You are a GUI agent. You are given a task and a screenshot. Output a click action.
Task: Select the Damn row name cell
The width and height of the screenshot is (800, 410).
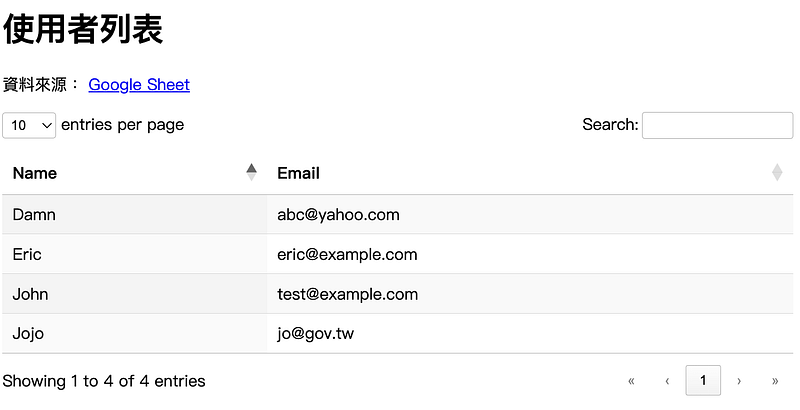coord(135,215)
